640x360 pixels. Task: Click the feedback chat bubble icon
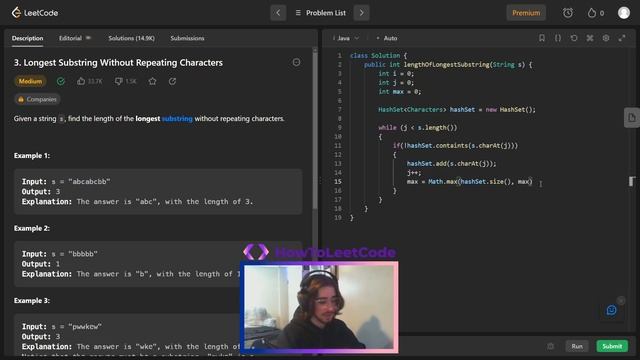tap(611, 310)
